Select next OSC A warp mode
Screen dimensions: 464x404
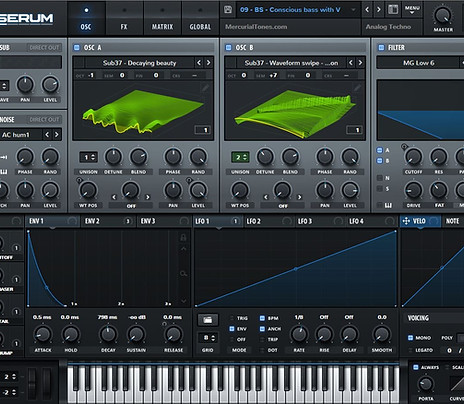(x=148, y=197)
